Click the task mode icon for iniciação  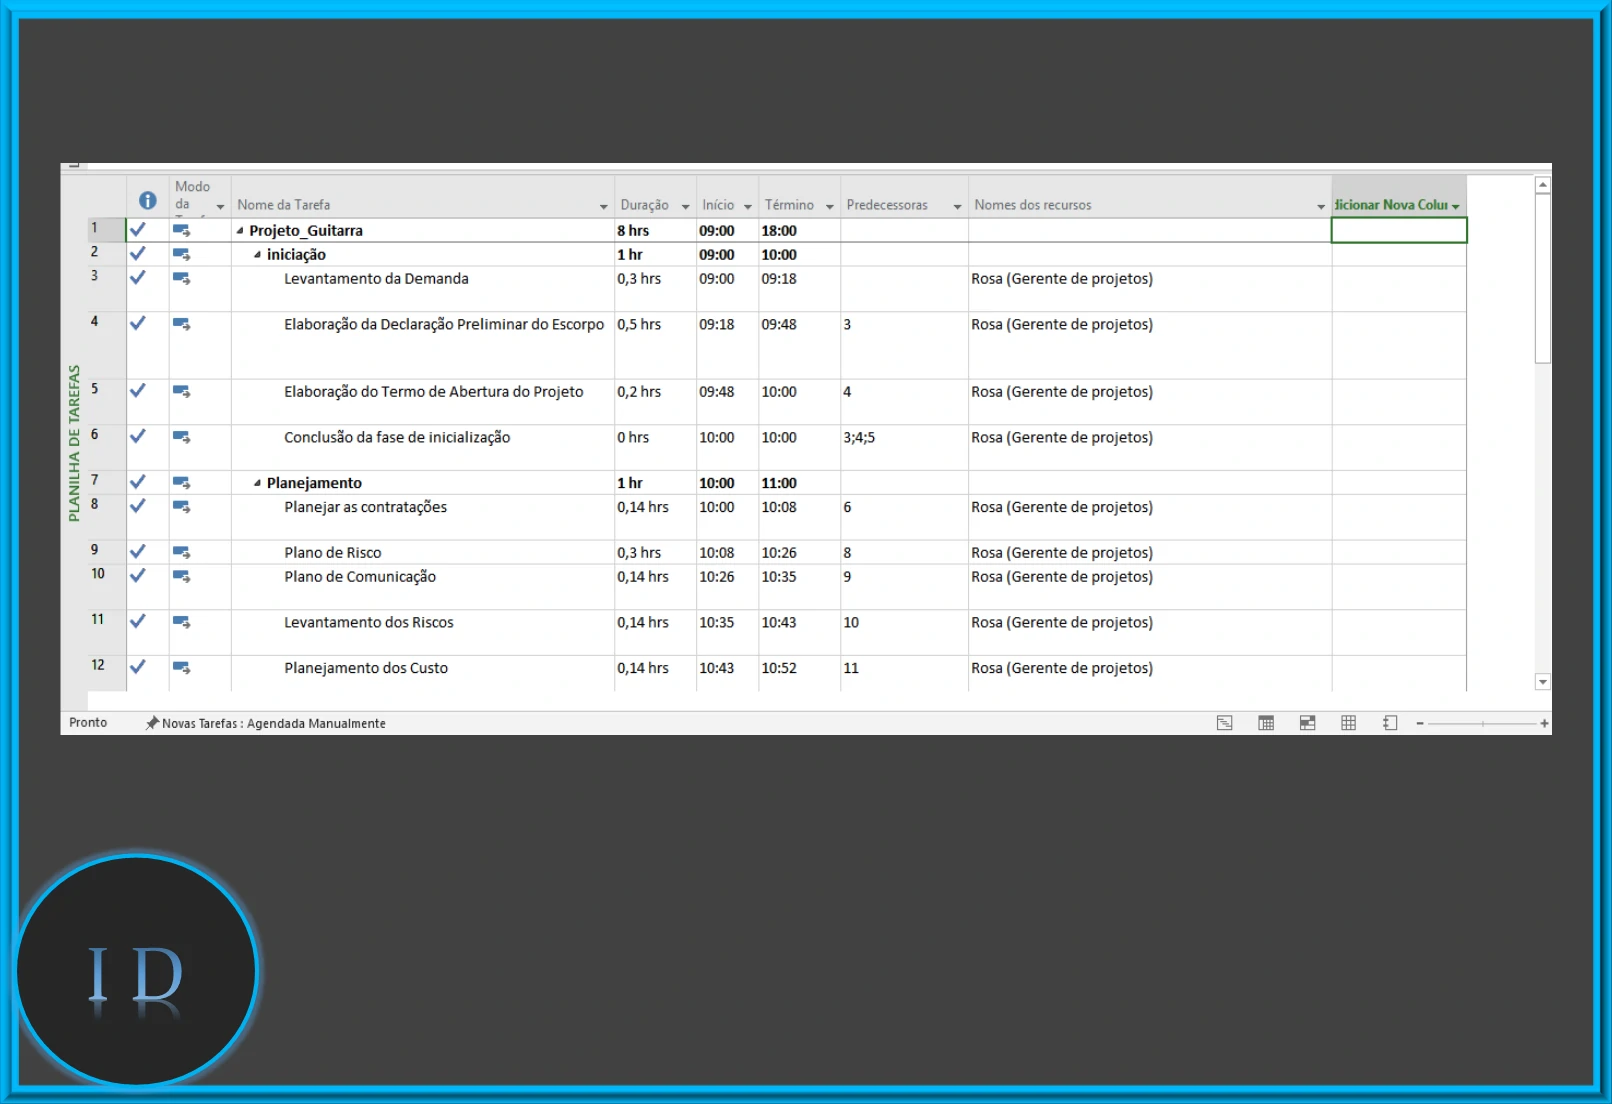[x=181, y=254]
